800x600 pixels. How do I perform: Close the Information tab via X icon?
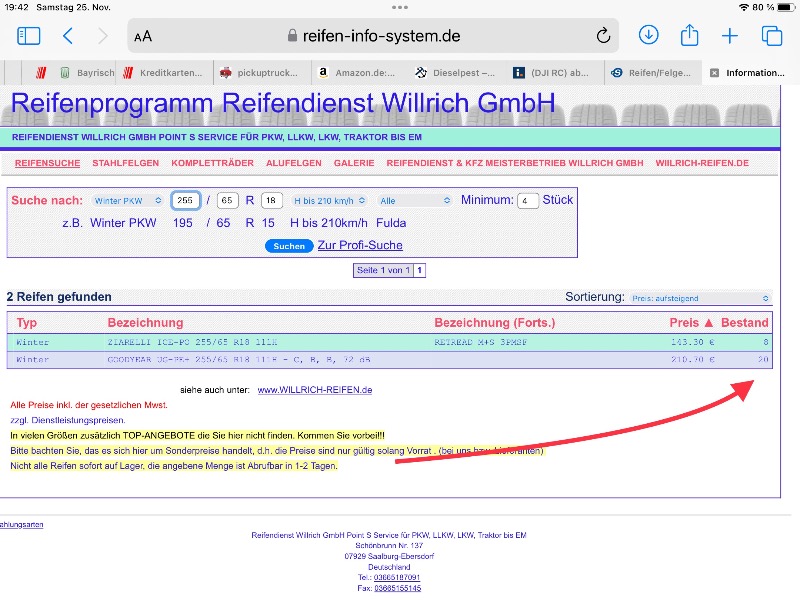(x=714, y=73)
